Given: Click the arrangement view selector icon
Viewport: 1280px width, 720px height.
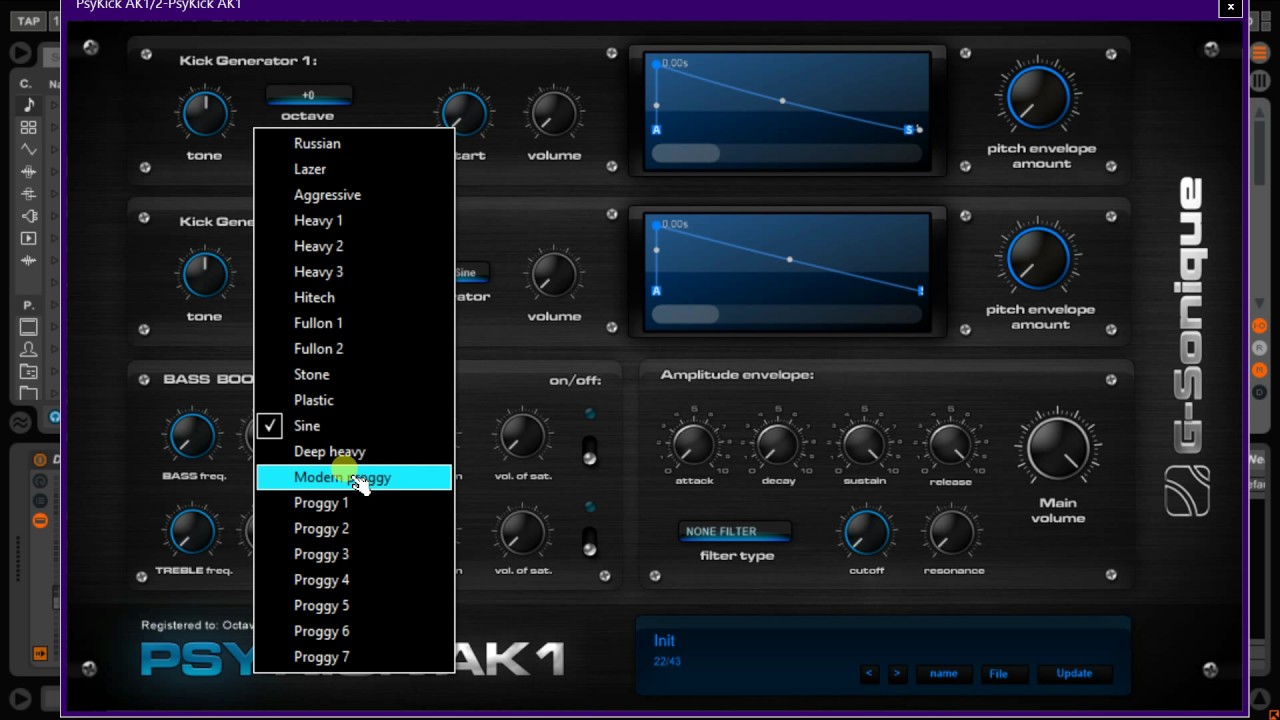Looking at the screenshot, I should tap(1260, 80).
